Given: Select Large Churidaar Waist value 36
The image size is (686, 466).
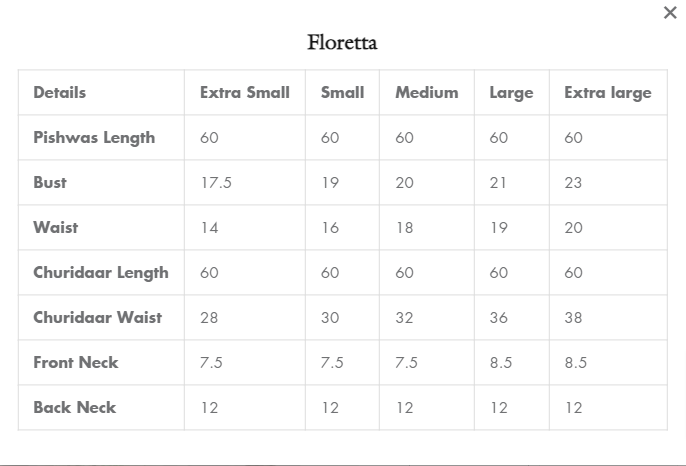Looking at the screenshot, I should [498, 318].
